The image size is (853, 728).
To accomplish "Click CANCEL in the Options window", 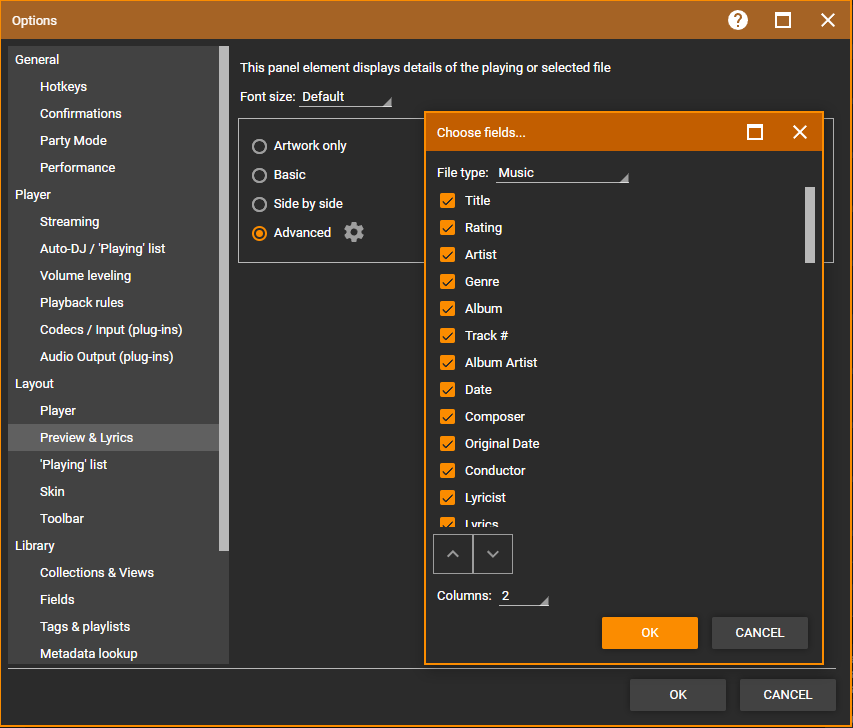I will (788, 695).
